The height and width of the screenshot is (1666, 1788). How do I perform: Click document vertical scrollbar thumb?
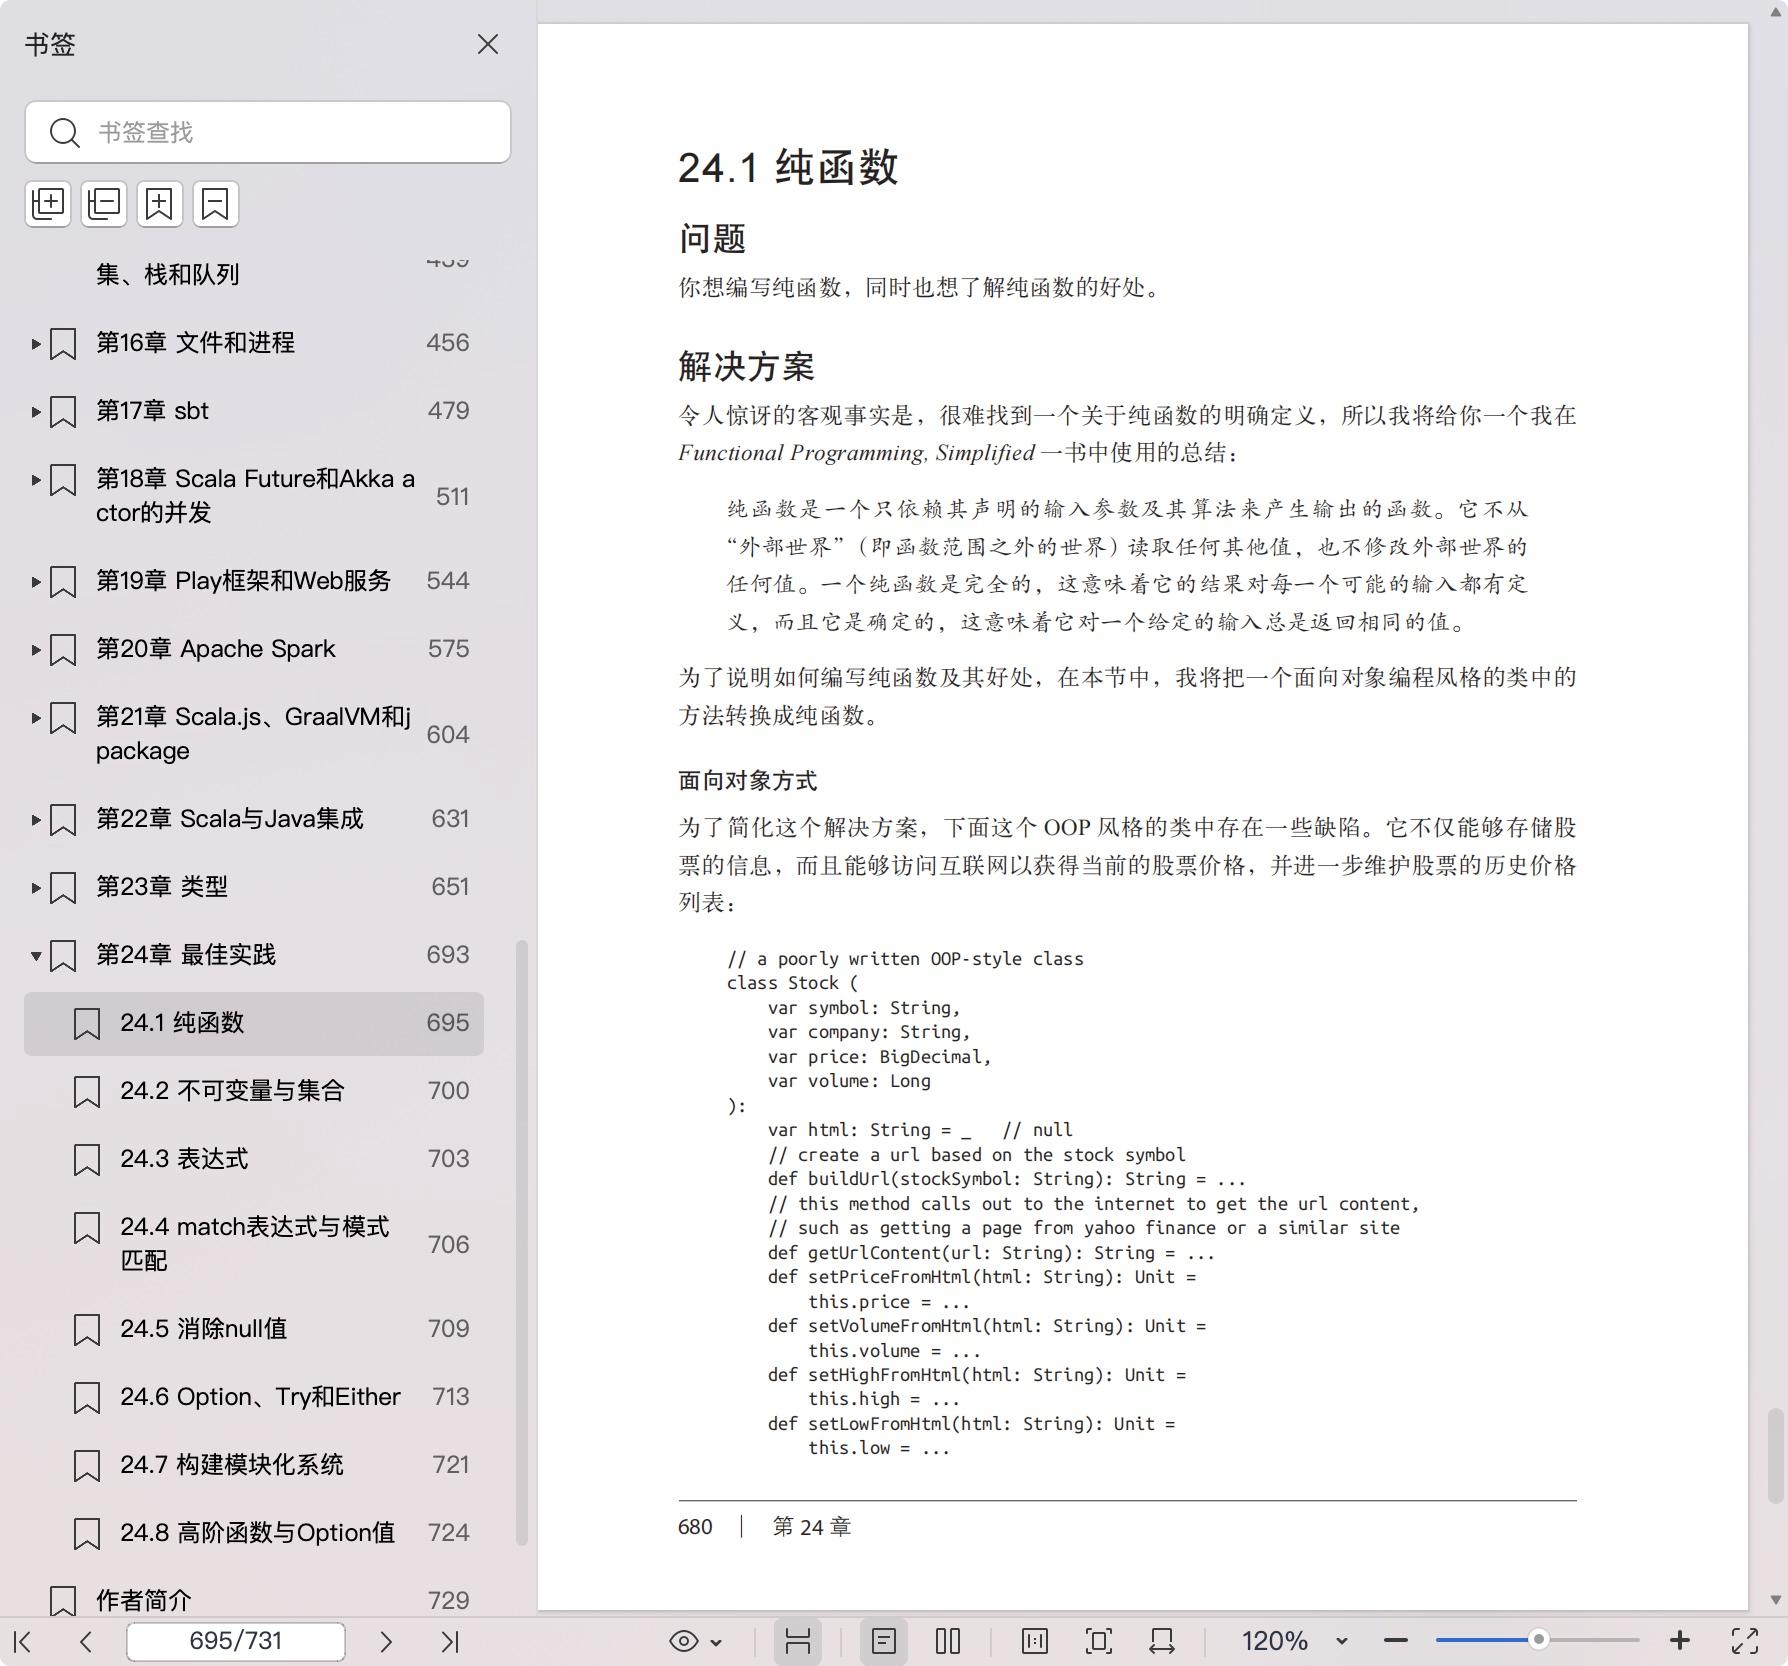click(x=1775, y=1456)
